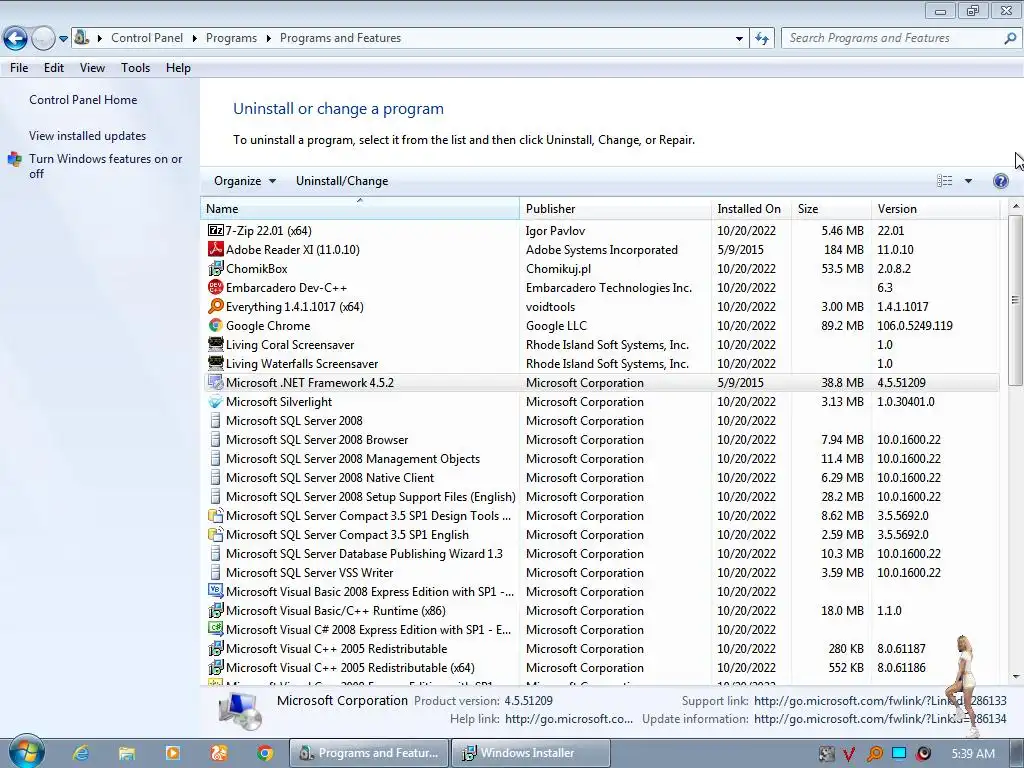The height and width of the screenshot is (768, 1024).
Task: Go to Control Panel Home
Action: coord(83,100)
